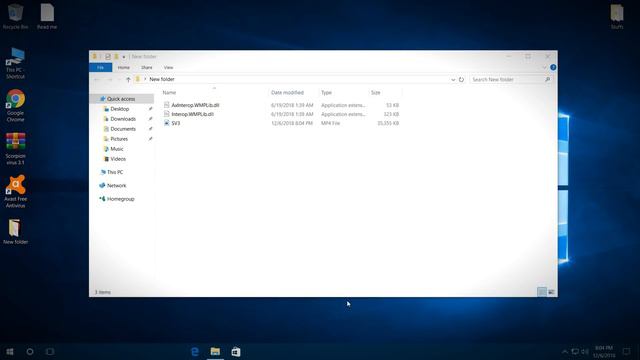Click the Back navigation arrow
The height and width of the screenshot is (360, 640).
97,79
